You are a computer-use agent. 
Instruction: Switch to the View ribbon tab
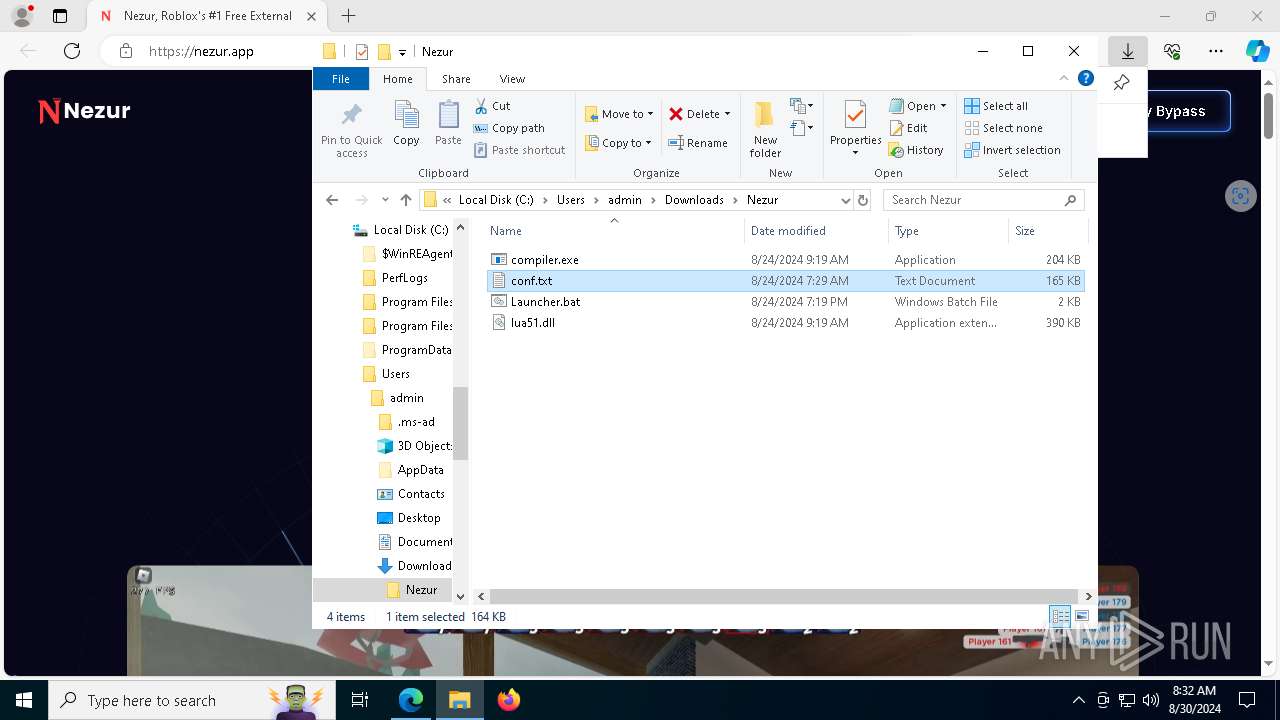pyautogui.click(x=512, y=79)
